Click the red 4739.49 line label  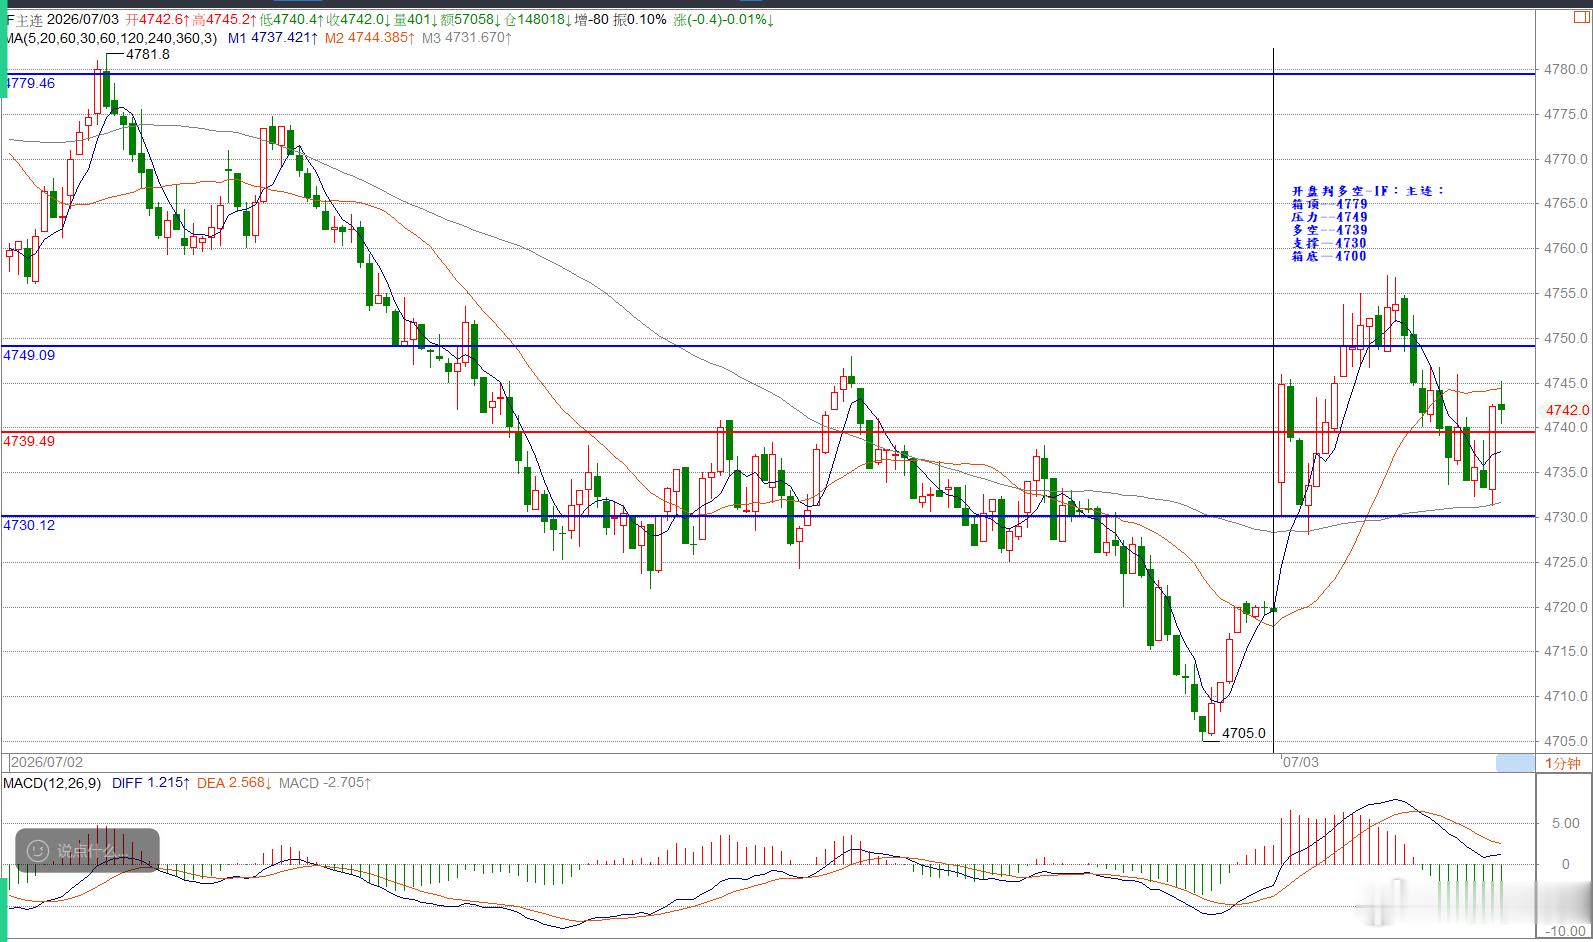[x=30, y=441]
